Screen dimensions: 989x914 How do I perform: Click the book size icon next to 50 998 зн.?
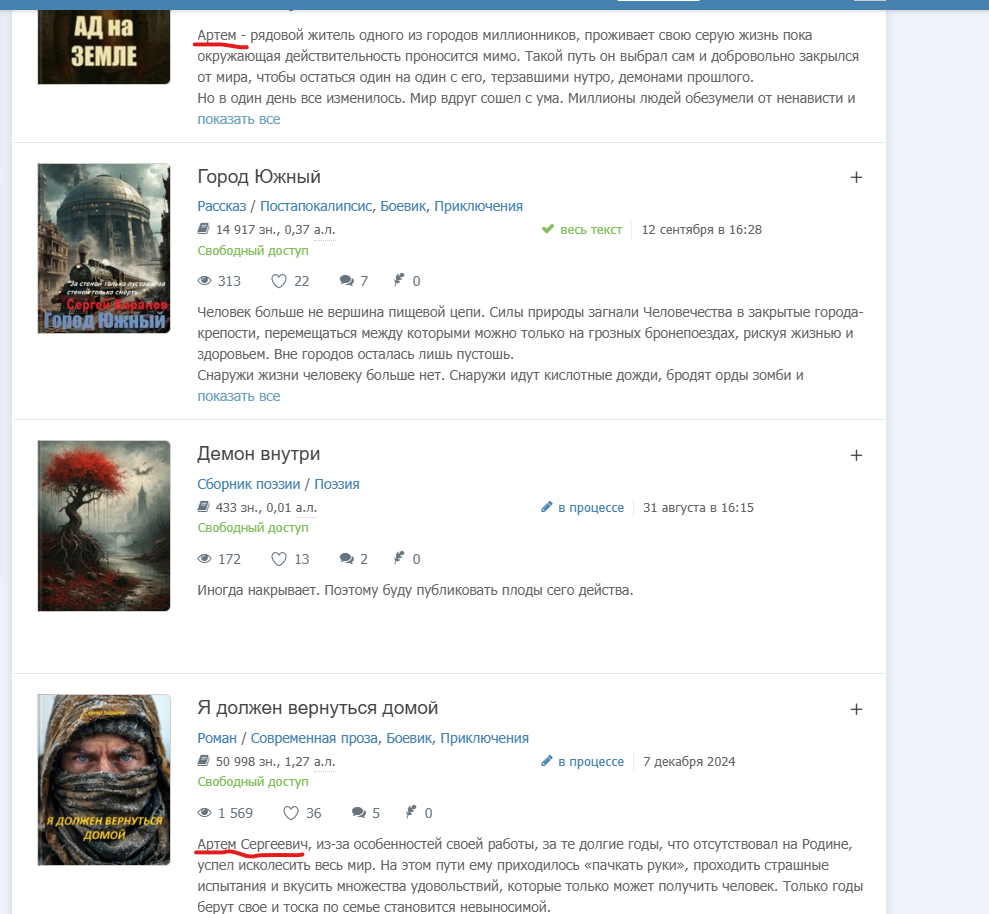coord(203,761)
